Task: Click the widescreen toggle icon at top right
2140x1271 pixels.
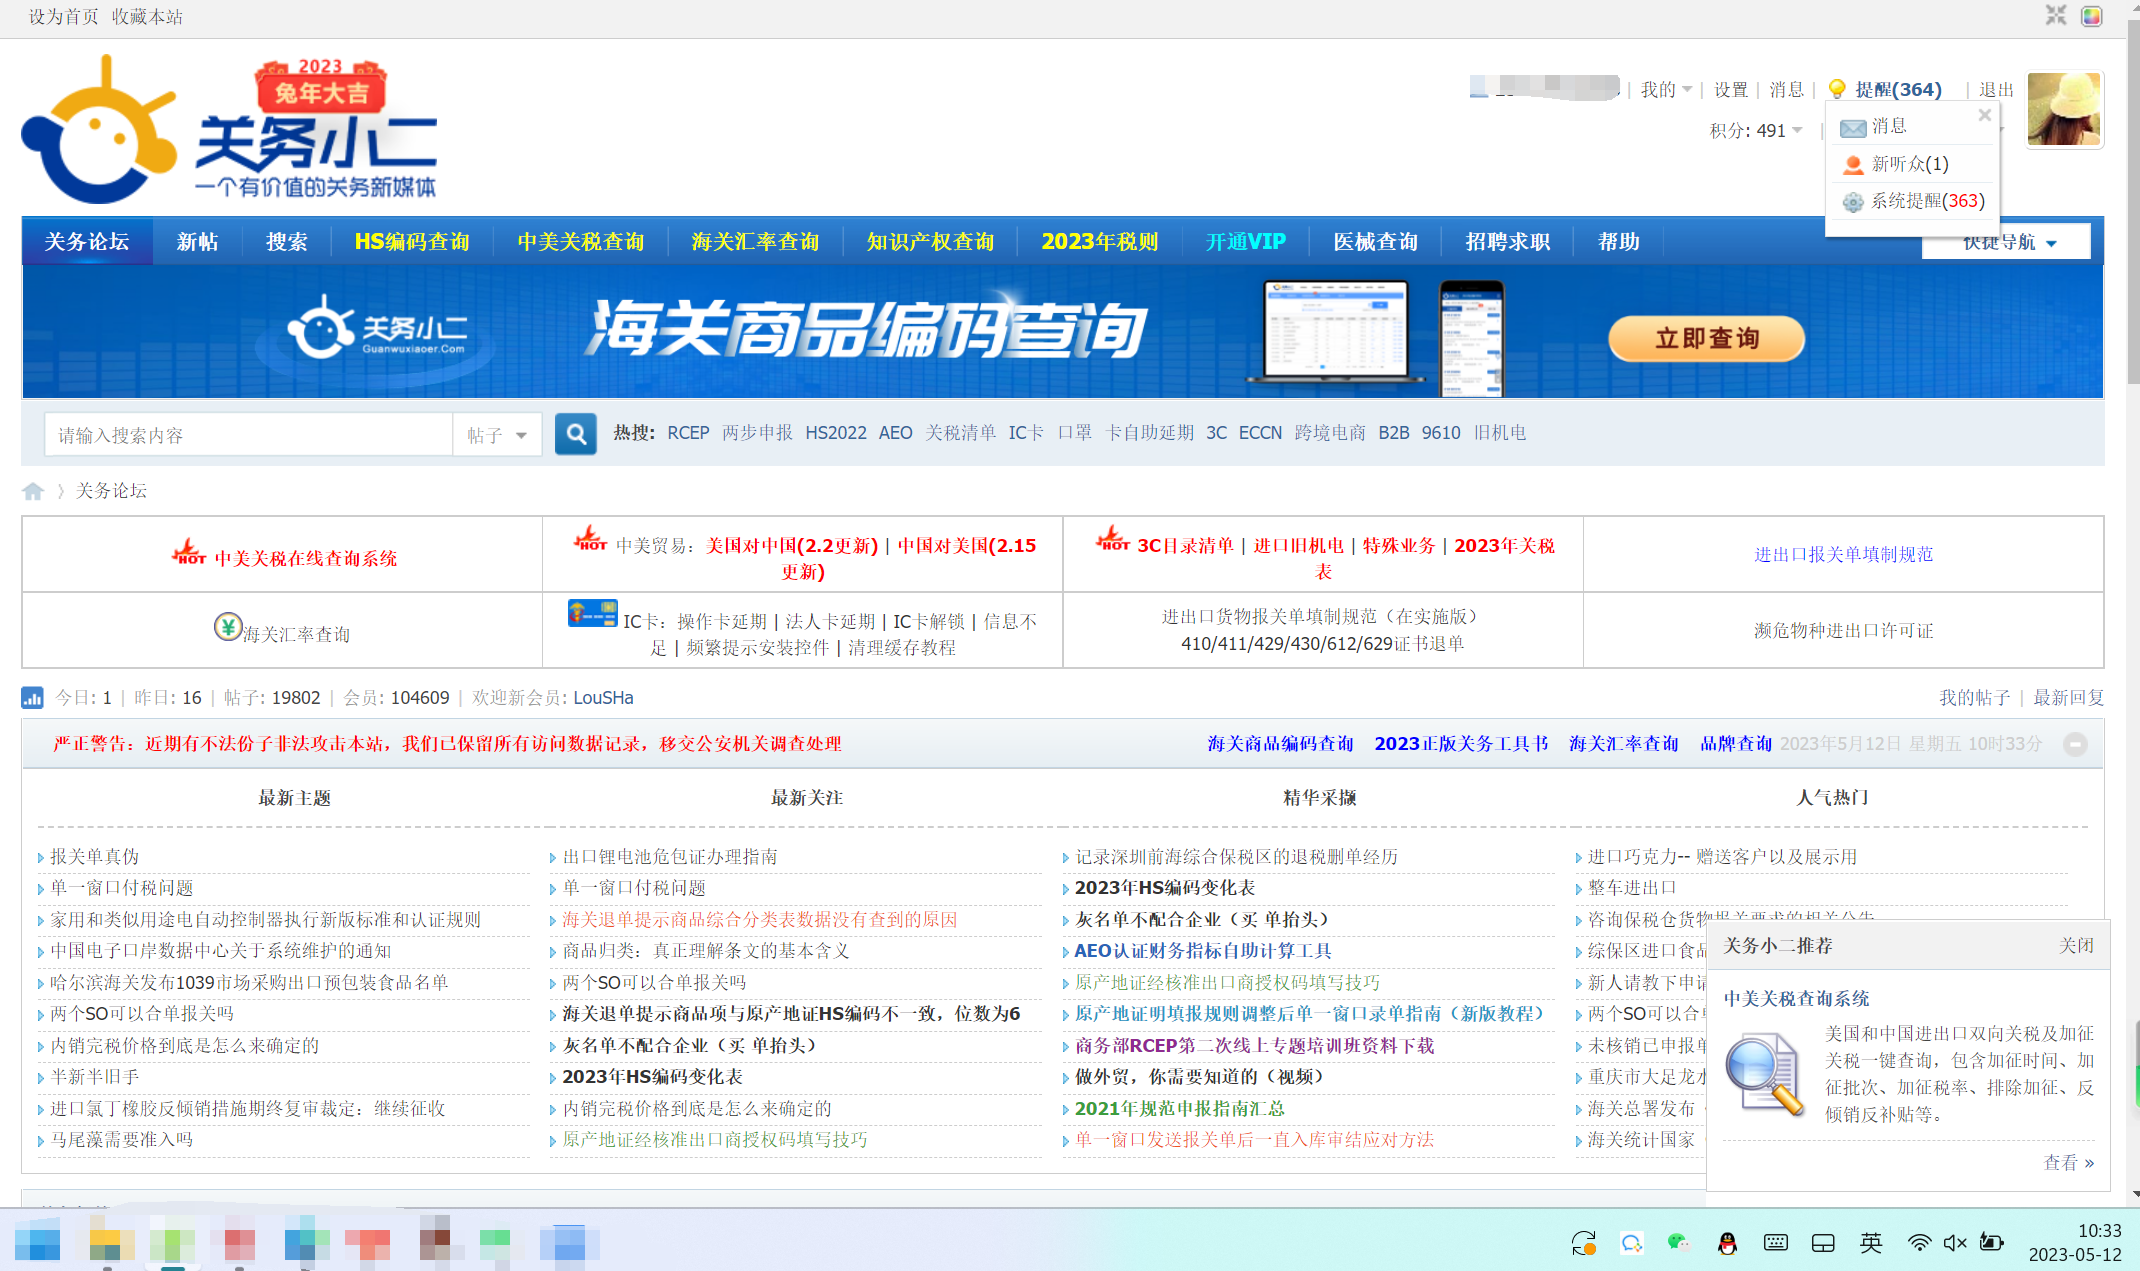Action: (2056, 16)
